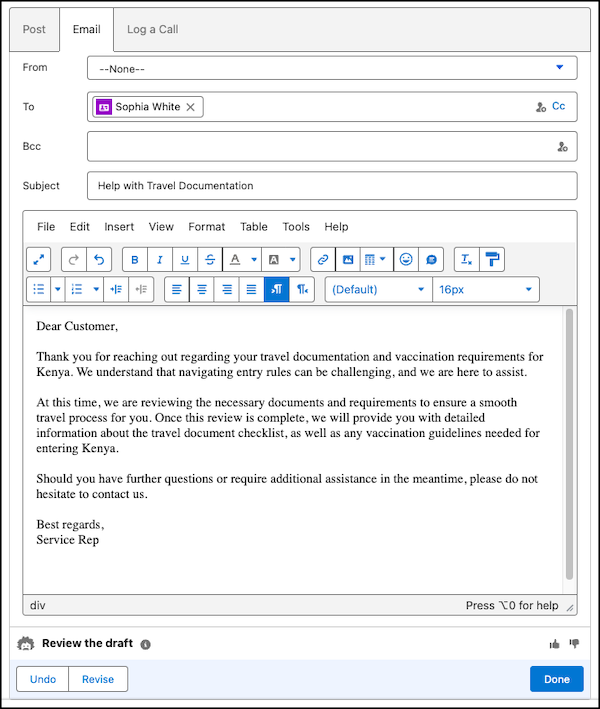This screenshot has height=709, width=600.
Task: Open the table insert dropdown
Action: click(x=376, y=260)
